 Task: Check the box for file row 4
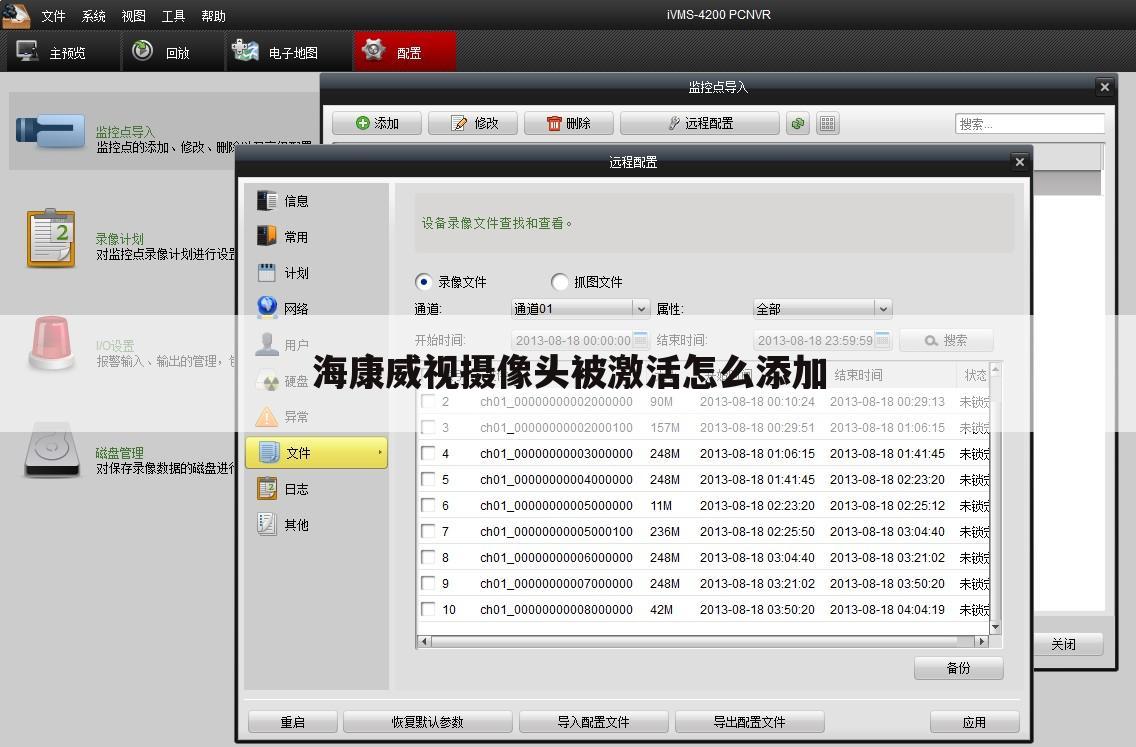pos(428,454)
